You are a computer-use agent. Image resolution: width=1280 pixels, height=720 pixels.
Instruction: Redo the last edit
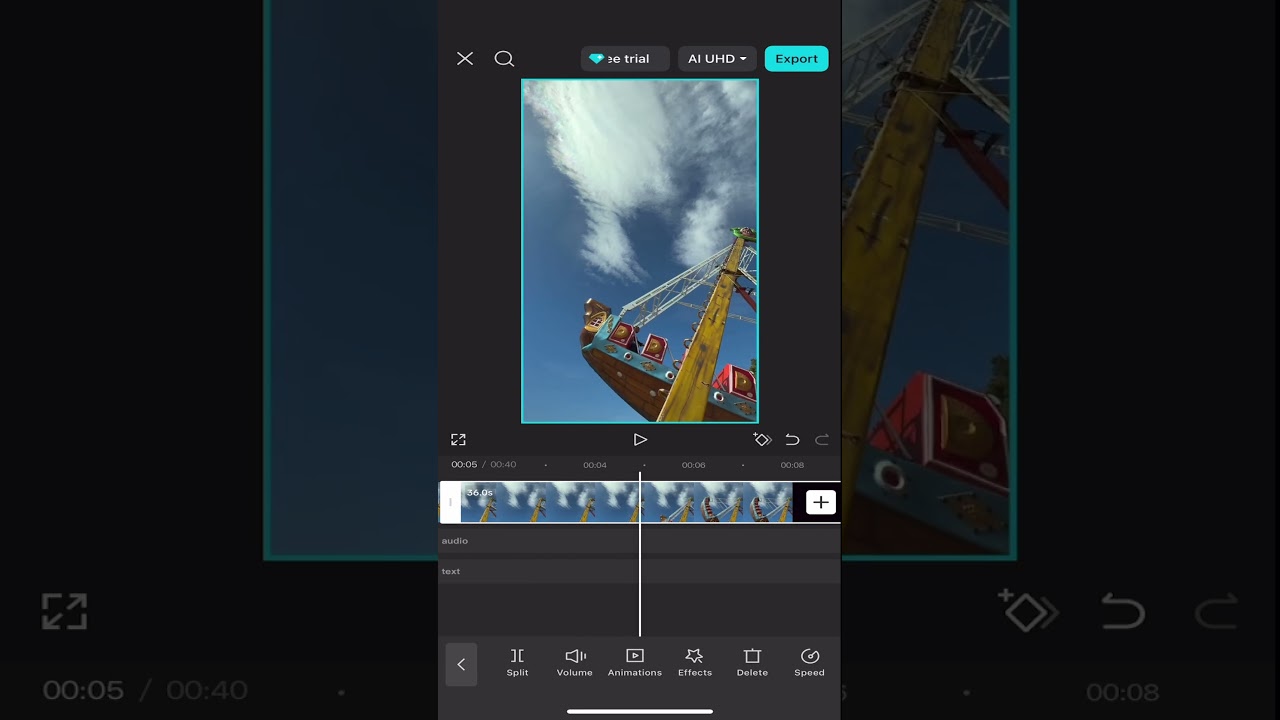point(822,440)
